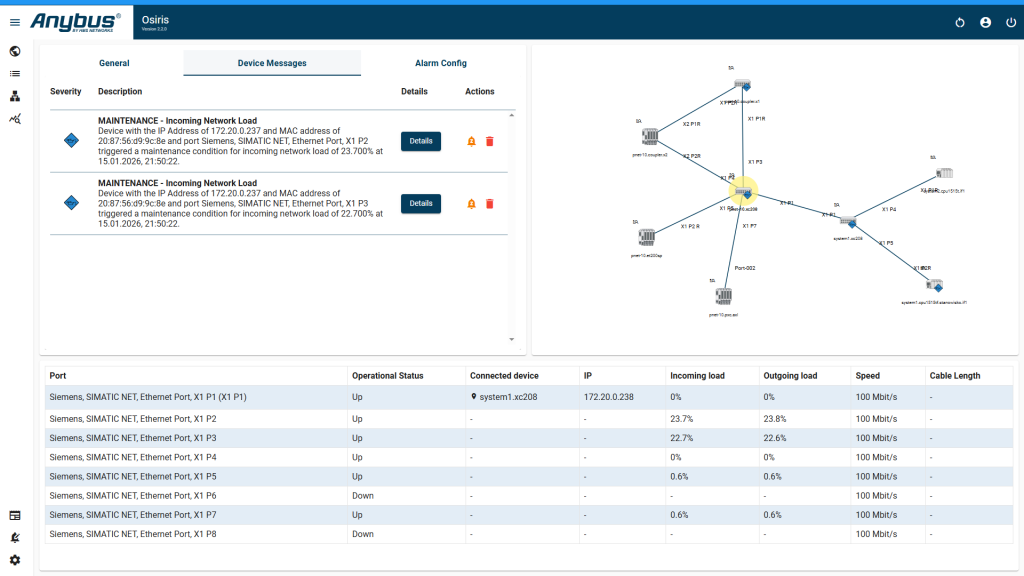
Task: Select the X1 P1 (X1 P1) port row
Action: tap(529, 397)
